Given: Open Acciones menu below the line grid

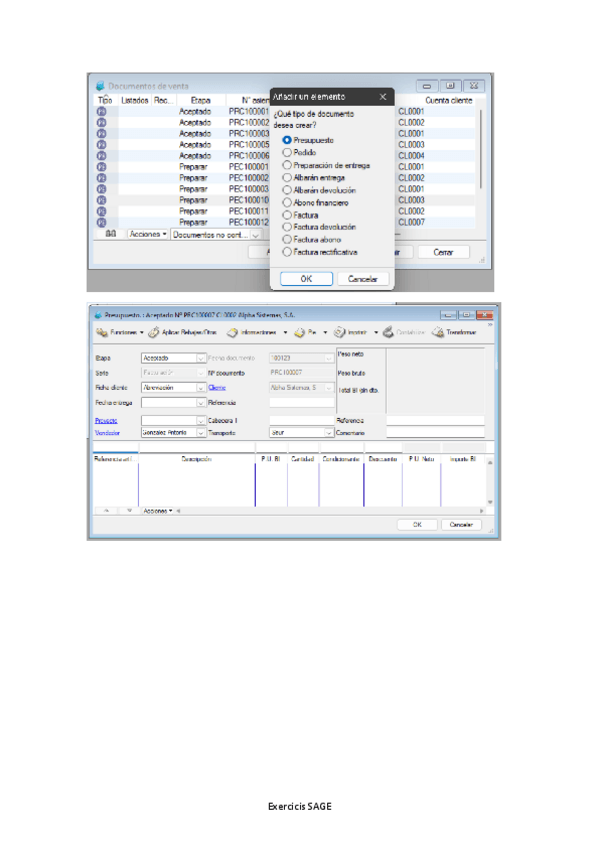Looking at the screenshot, I should click(x=157, y=510).
